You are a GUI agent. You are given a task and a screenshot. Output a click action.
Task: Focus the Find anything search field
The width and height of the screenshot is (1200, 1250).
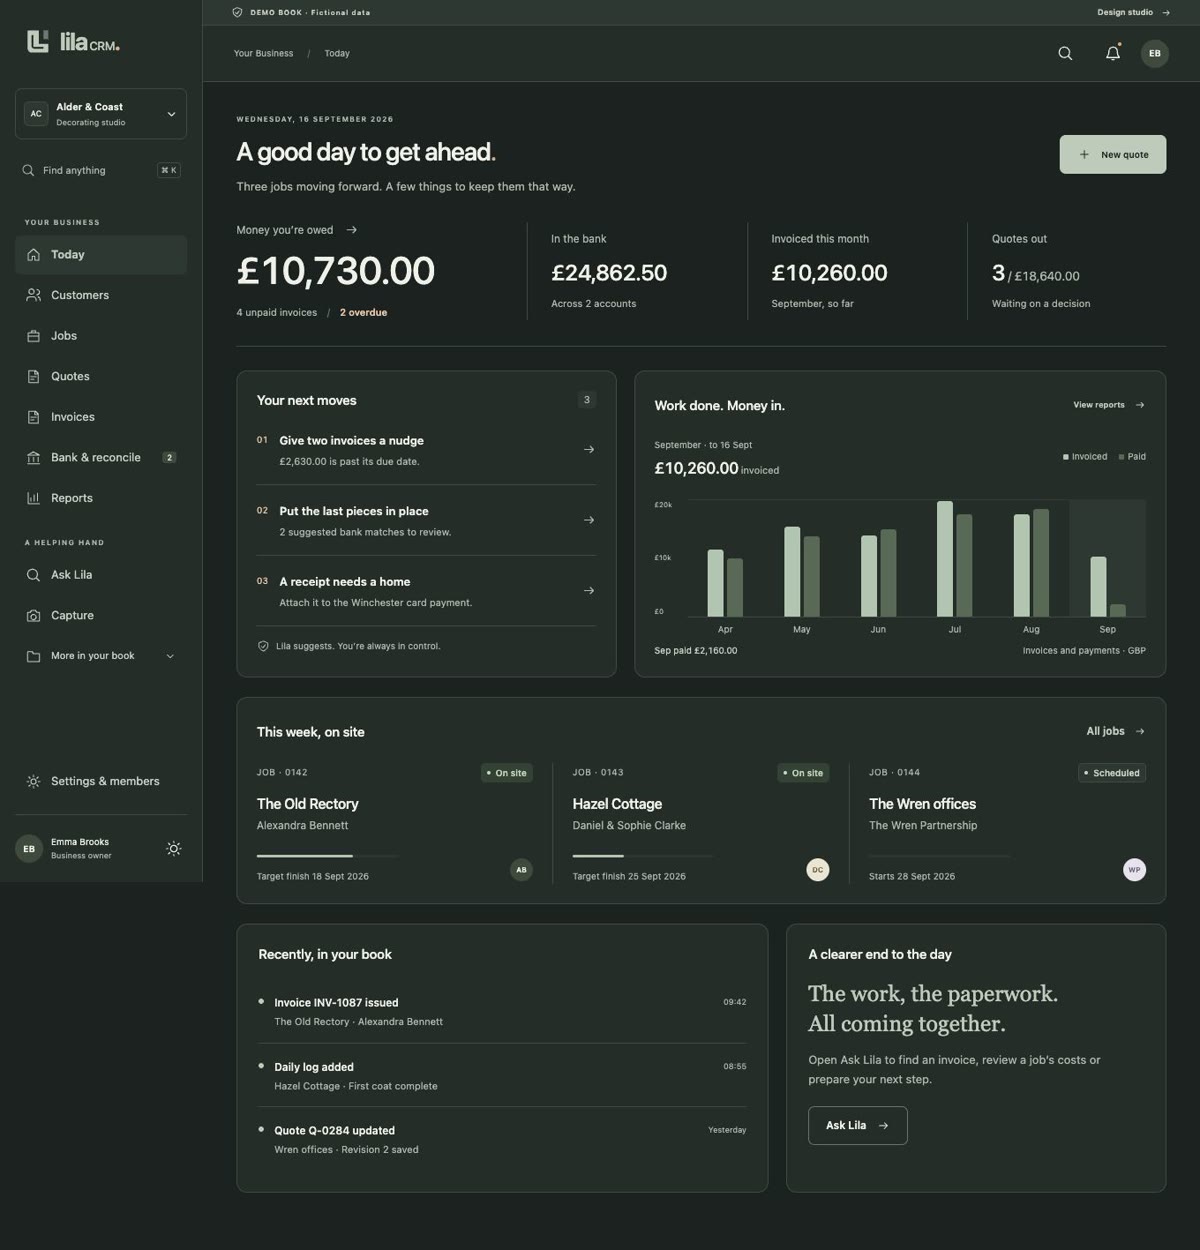pyautogui.click(x=101, y=170)
